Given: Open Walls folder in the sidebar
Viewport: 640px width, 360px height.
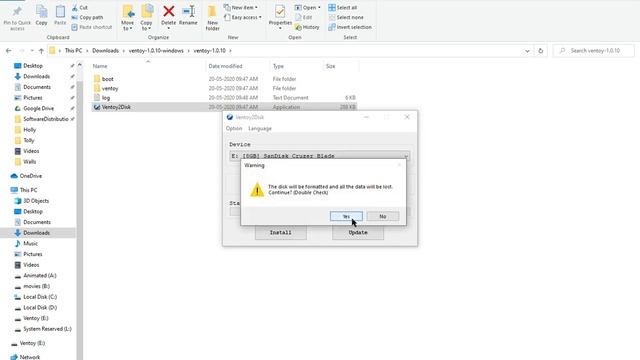Looking at the screenshot, I should pyautogui.click(x=29, y=162).
